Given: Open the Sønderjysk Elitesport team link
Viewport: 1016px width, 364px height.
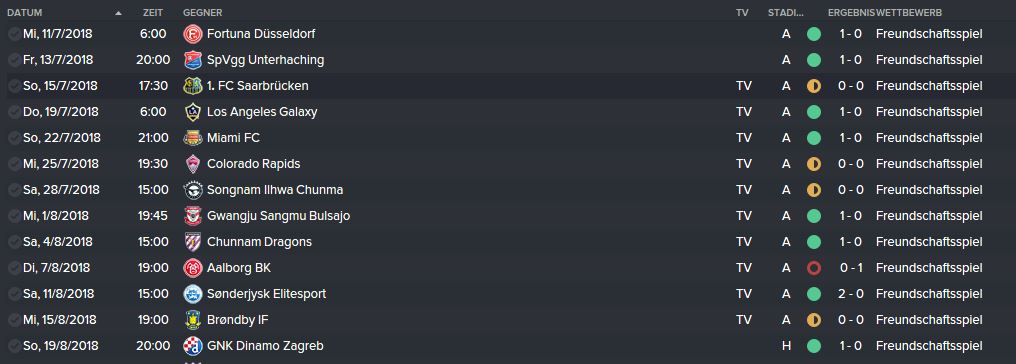Looking at the screenshot, I should click(266, 294).
